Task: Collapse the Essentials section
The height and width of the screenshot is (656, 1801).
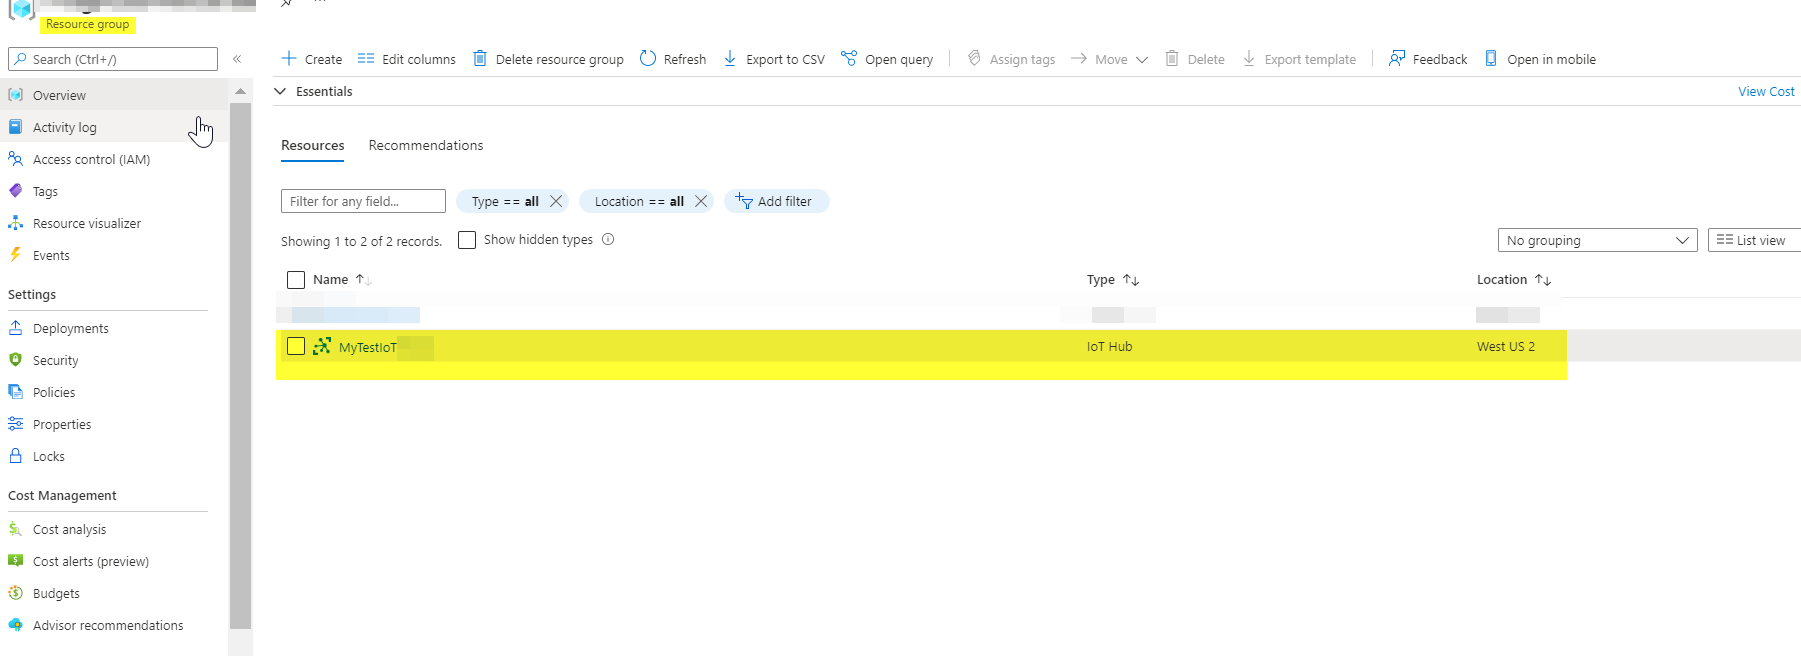Action: [280, 91]
